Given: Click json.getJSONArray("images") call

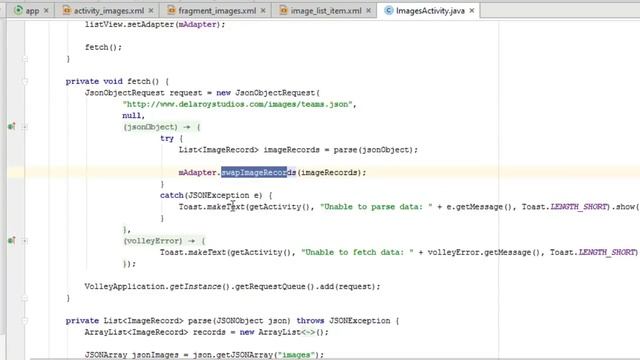Looking at the screenshot, I should 258,355.
